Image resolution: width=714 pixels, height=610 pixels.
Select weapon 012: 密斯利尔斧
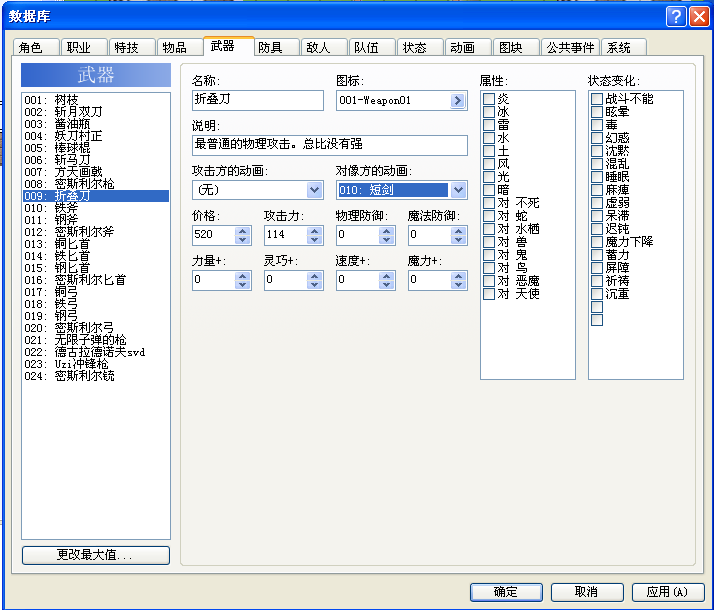point(96,232)
